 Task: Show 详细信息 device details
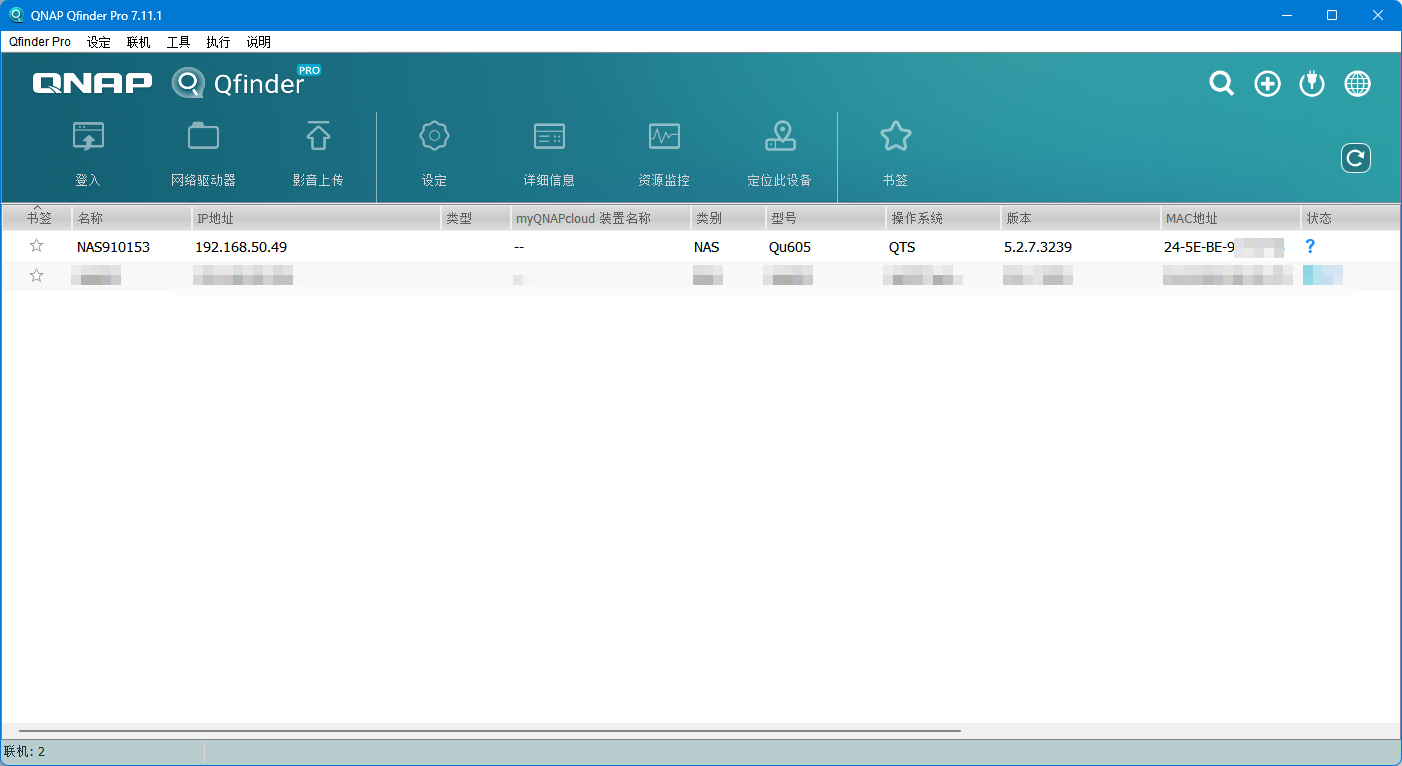(549, 137)
